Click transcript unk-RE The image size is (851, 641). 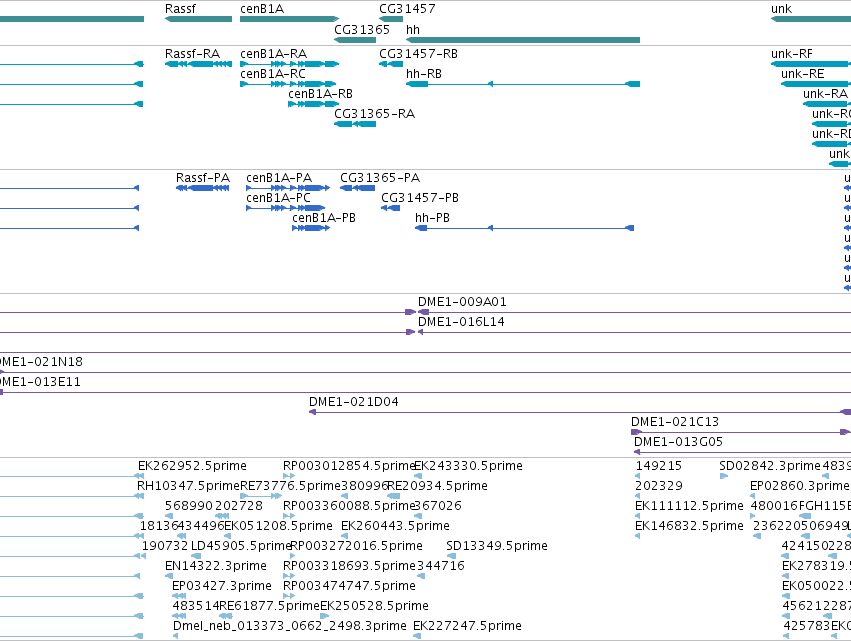pos(802,74)
